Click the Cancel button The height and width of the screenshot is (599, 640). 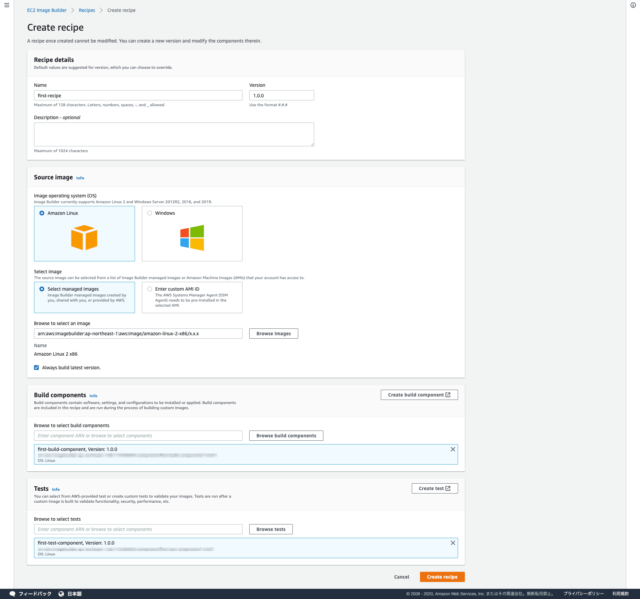(401, 577)
